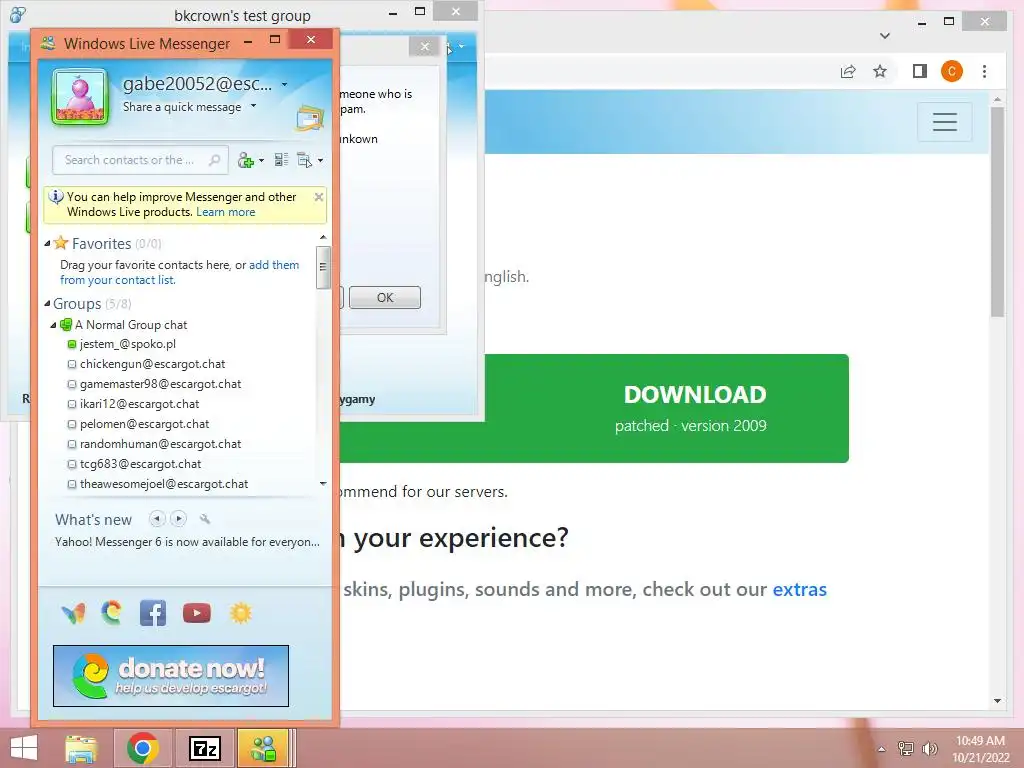Click the Messenger taskbar icon
This screenshot has height=768, width=1024.
coord(264,748)
